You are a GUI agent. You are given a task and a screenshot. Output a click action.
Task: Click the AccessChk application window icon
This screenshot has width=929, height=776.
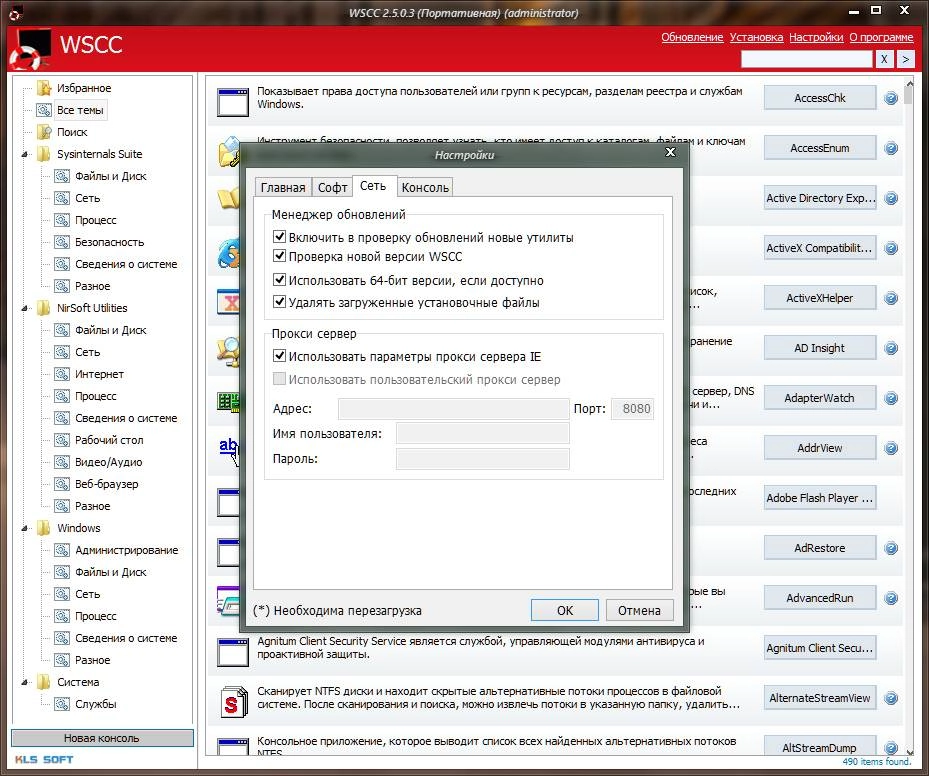pos(232,102)
